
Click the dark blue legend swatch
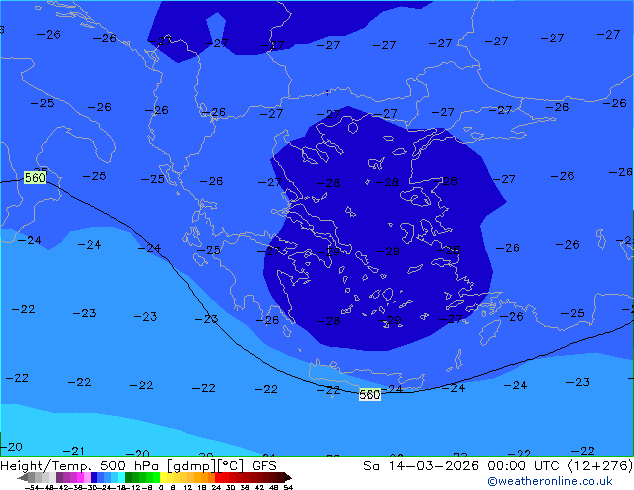click(94, 477)
